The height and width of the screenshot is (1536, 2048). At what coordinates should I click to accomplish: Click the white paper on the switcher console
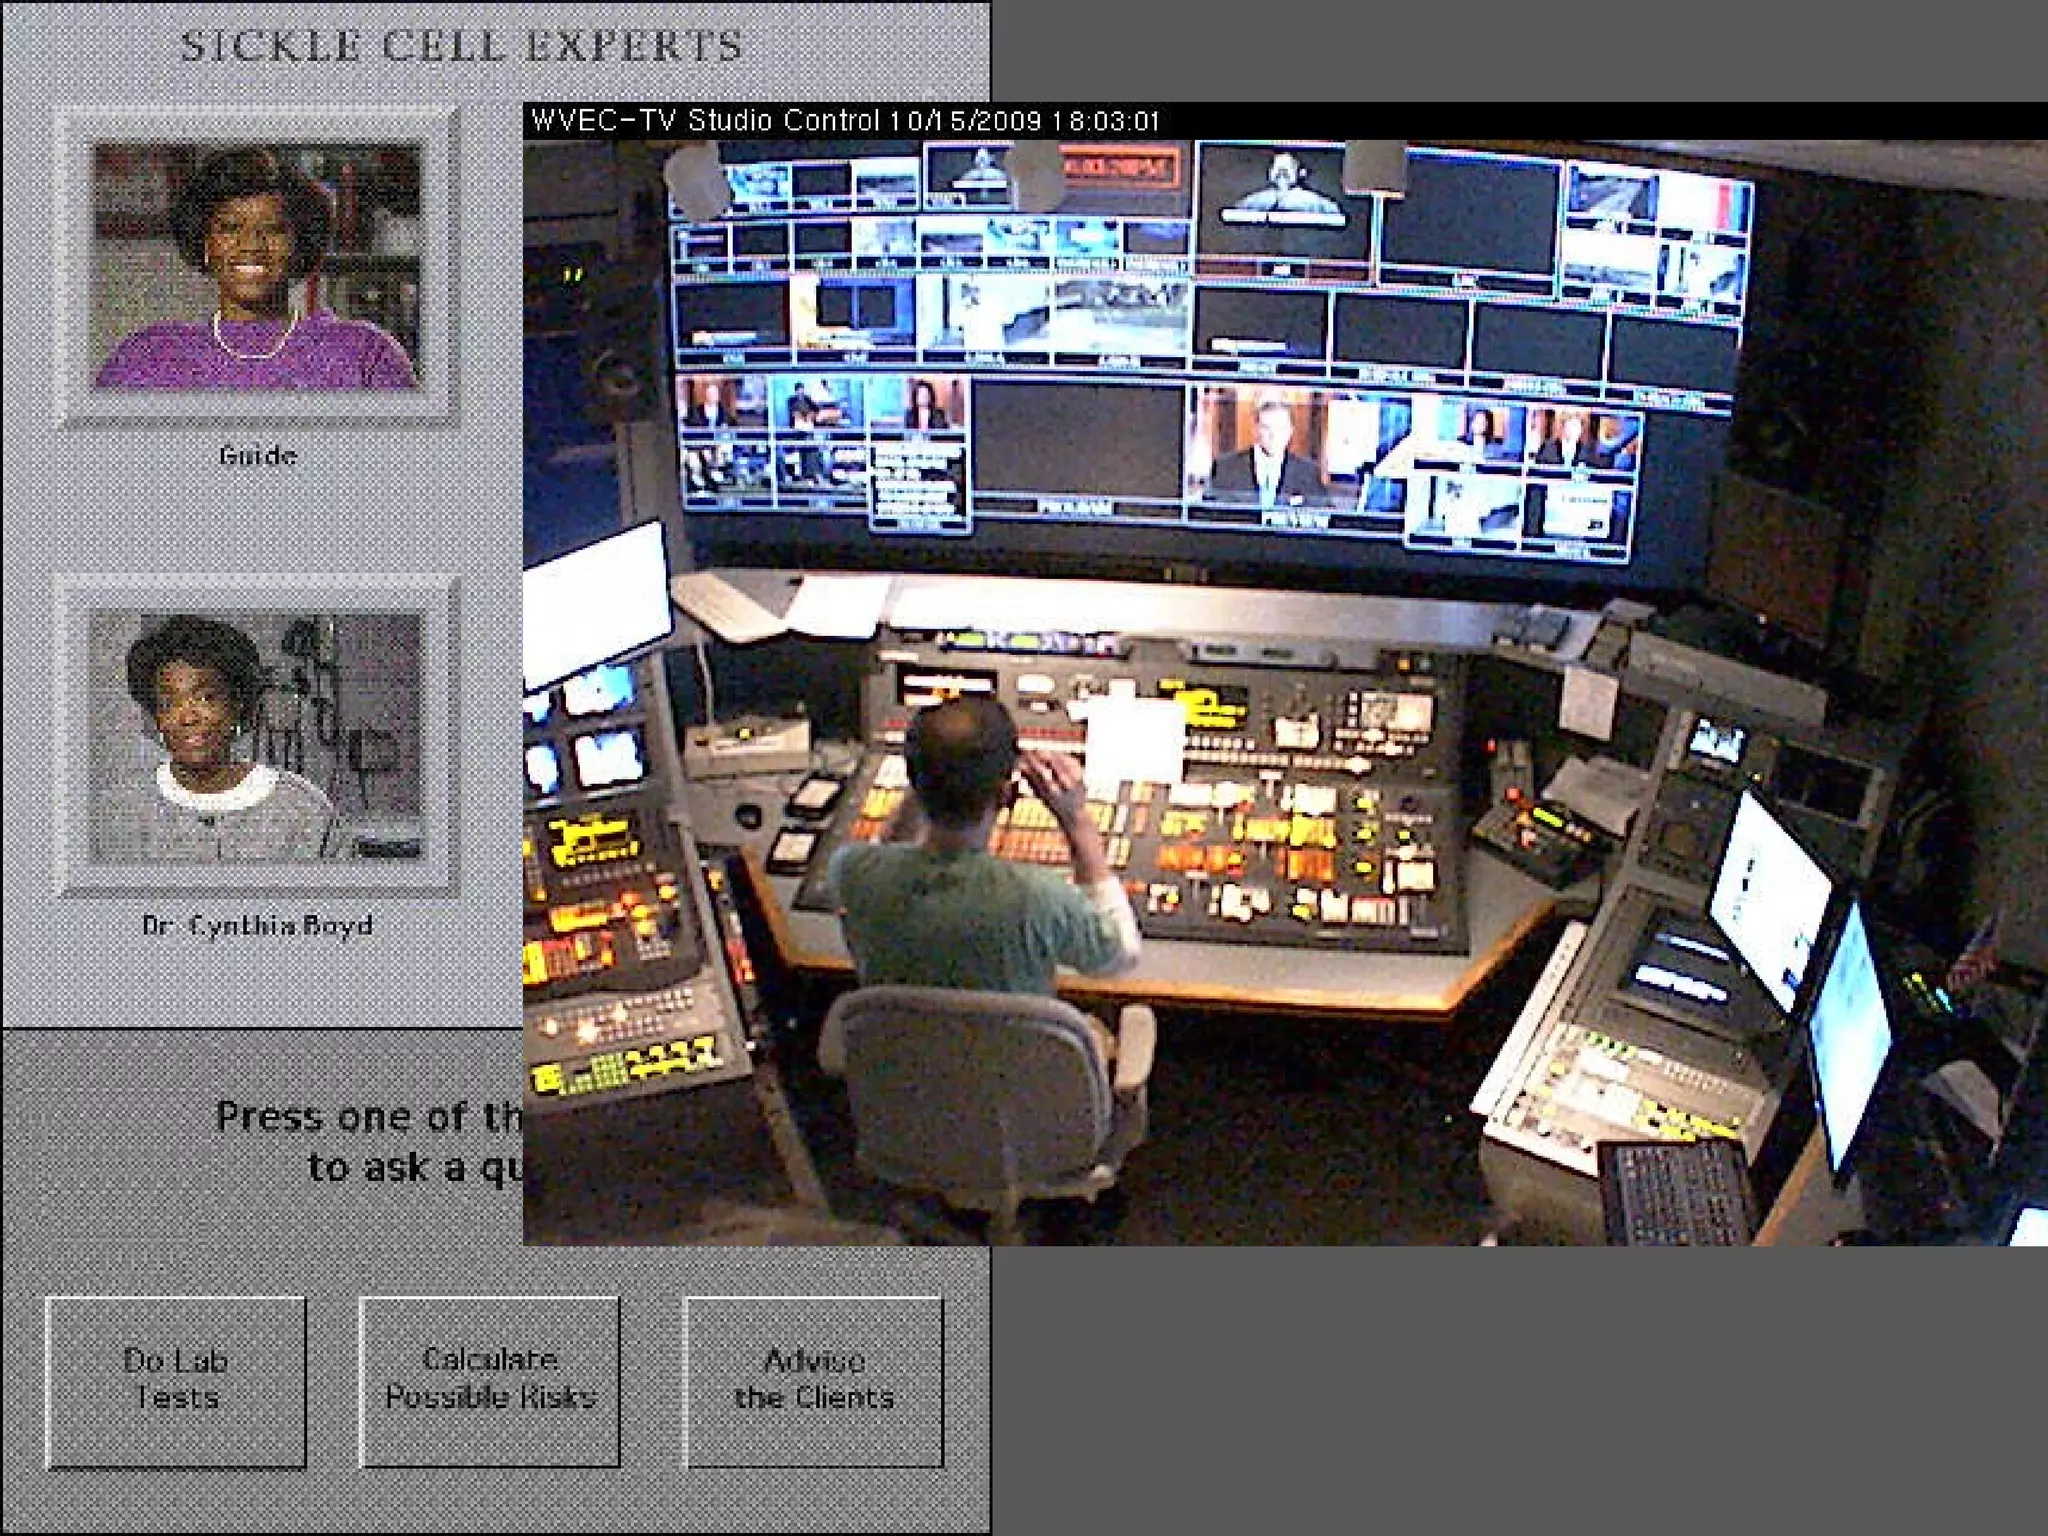[1134, 740]
